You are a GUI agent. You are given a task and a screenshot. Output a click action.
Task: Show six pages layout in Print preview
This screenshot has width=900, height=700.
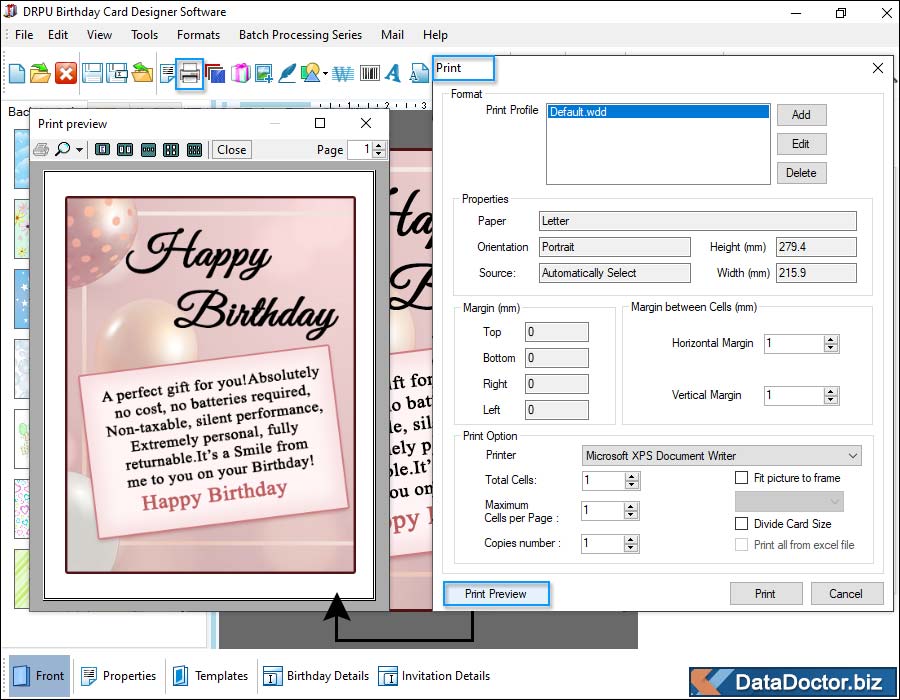(195, 150)
